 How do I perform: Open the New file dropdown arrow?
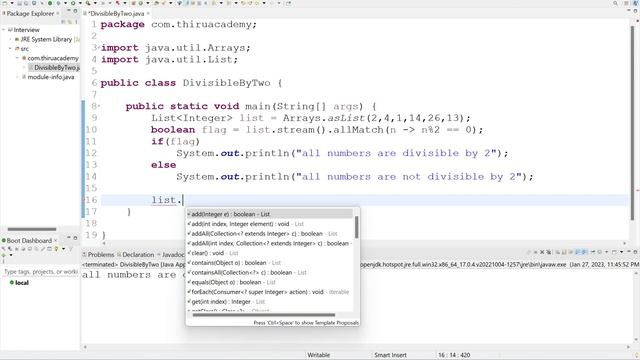click(x=12, y=3)
